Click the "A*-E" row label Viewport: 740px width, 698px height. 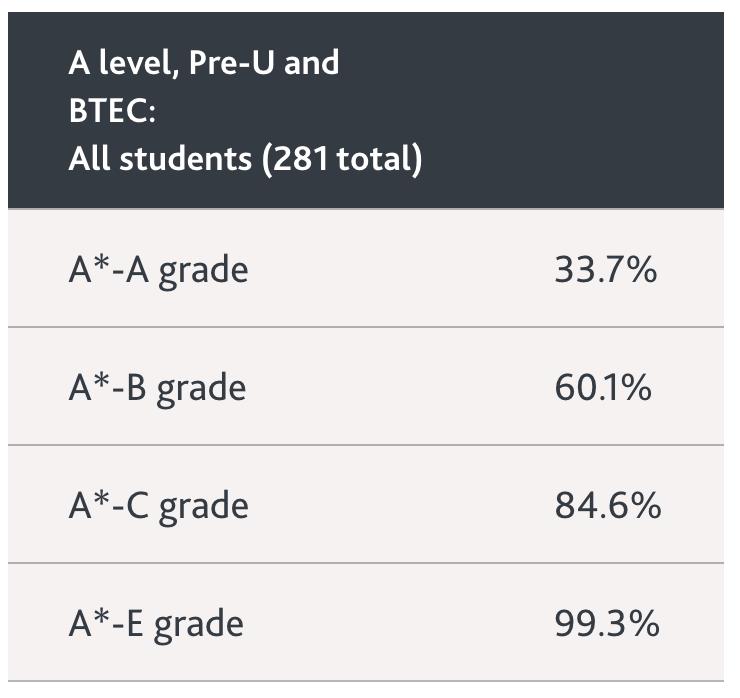pyautogui.click(x=106, y=623)
